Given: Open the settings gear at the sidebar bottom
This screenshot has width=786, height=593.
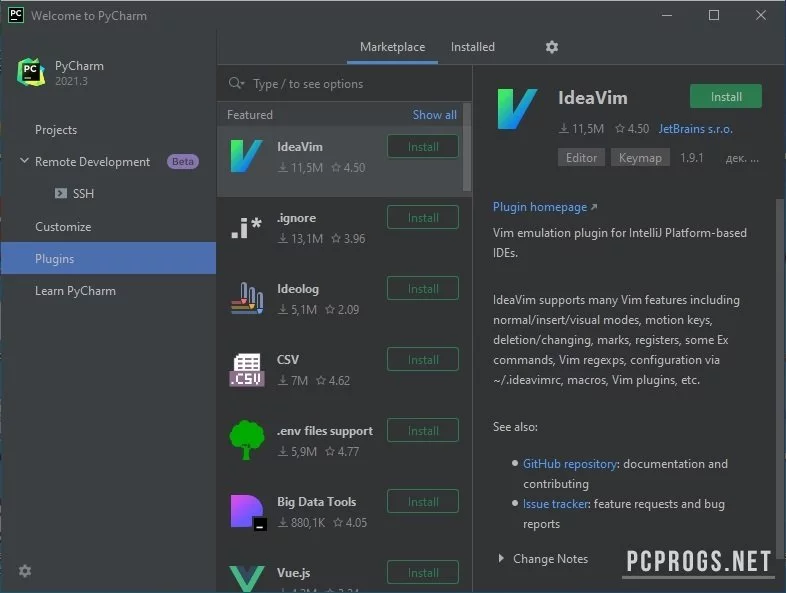Looking at the screenshot, I should pyautogui.click(x=25, y=571).
